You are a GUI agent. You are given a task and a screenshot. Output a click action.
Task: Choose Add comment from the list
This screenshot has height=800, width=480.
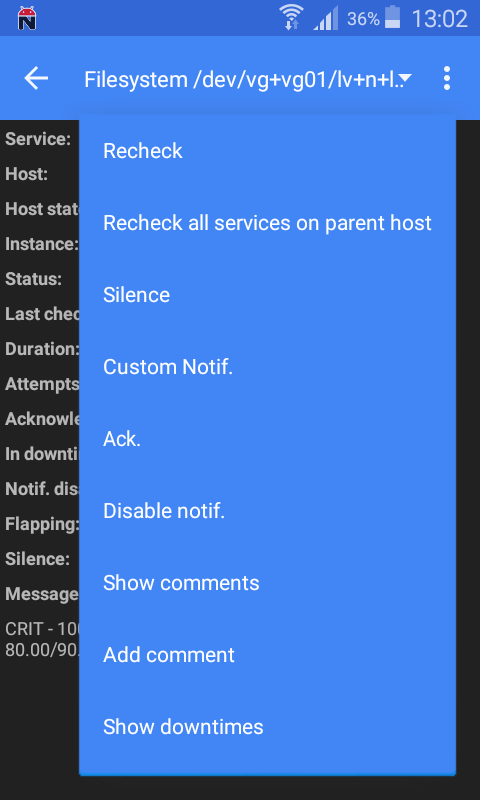[x=267, y=655]
